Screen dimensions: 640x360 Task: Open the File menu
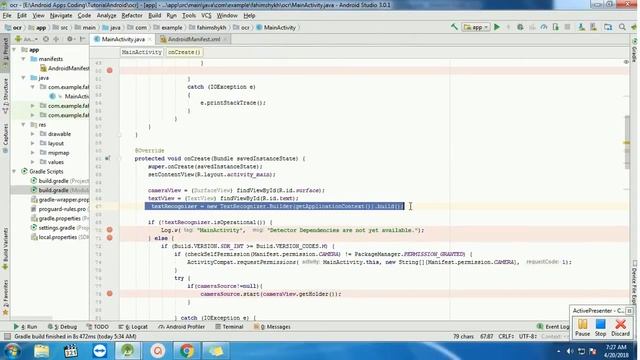click(x=7, y=16)
